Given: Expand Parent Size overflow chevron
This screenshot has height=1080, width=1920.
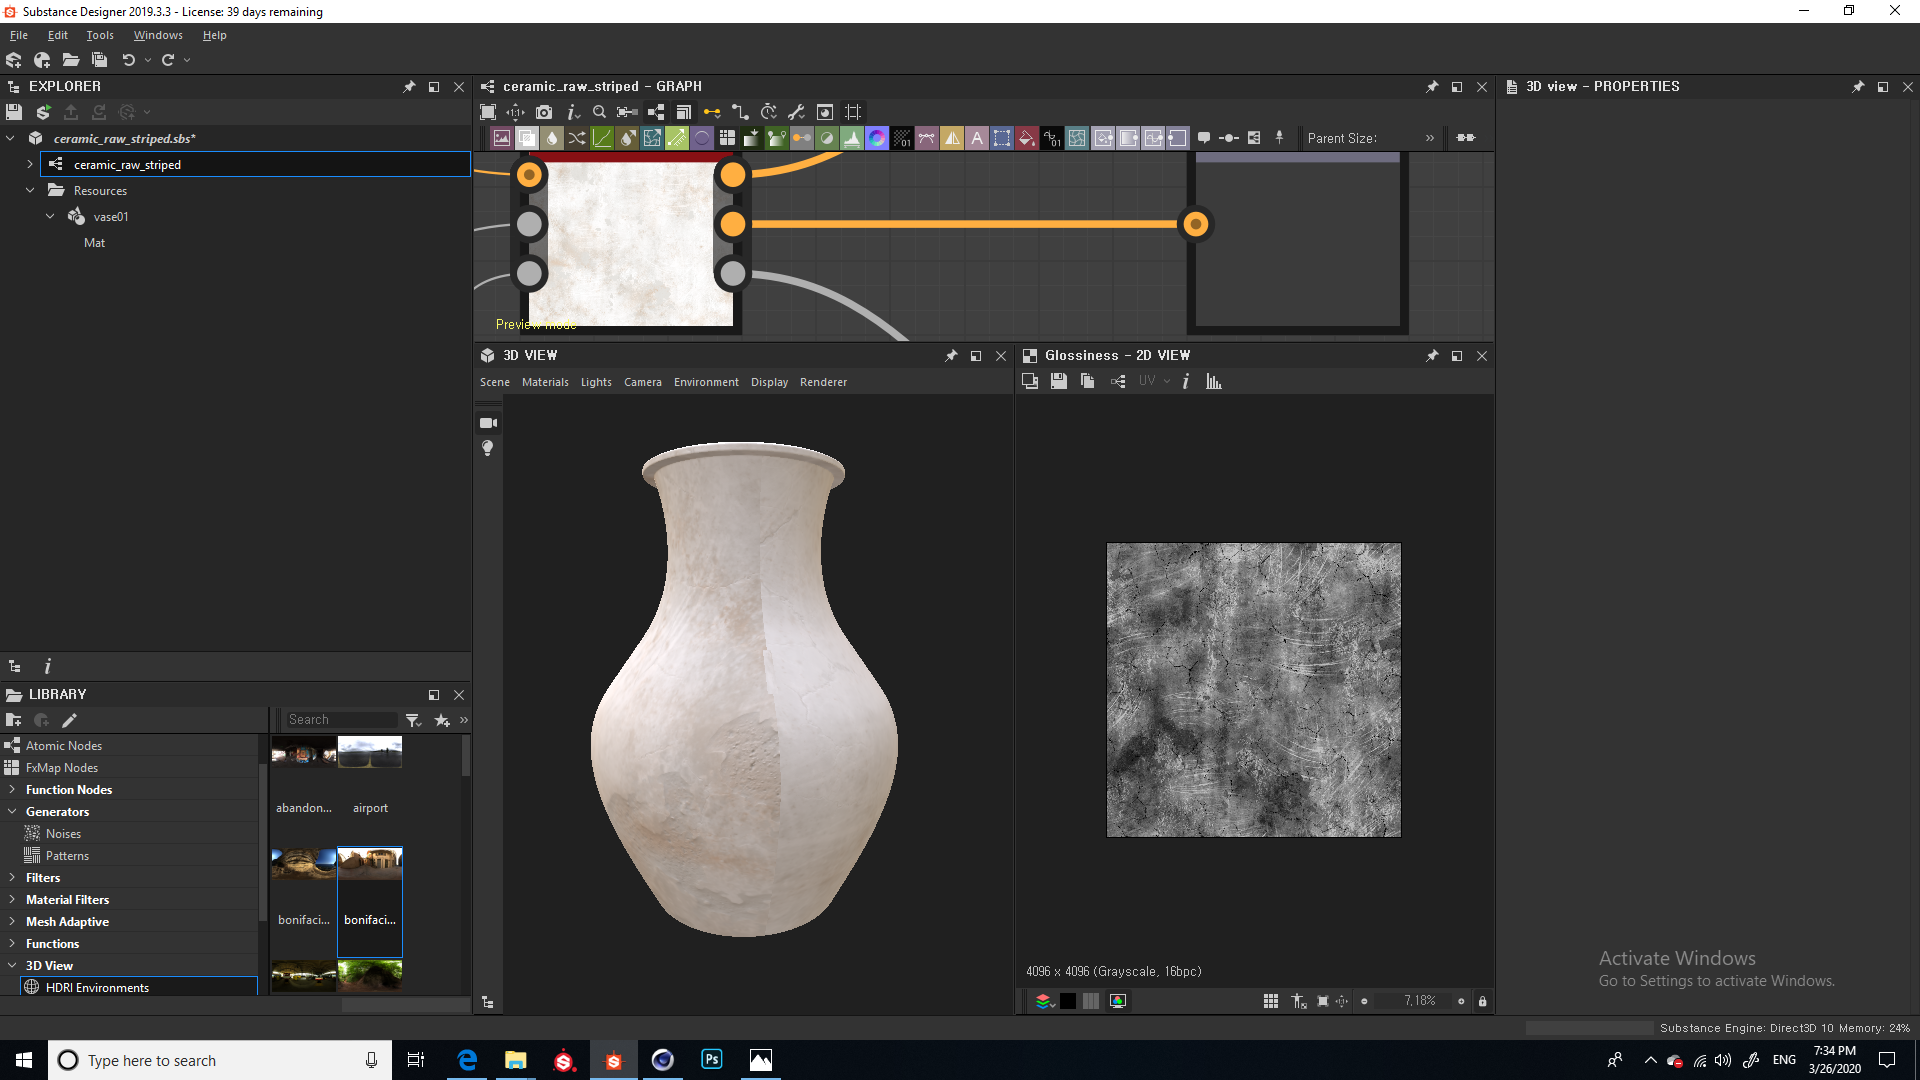Looking at the screenshot, I should [x=1430, y=138].
